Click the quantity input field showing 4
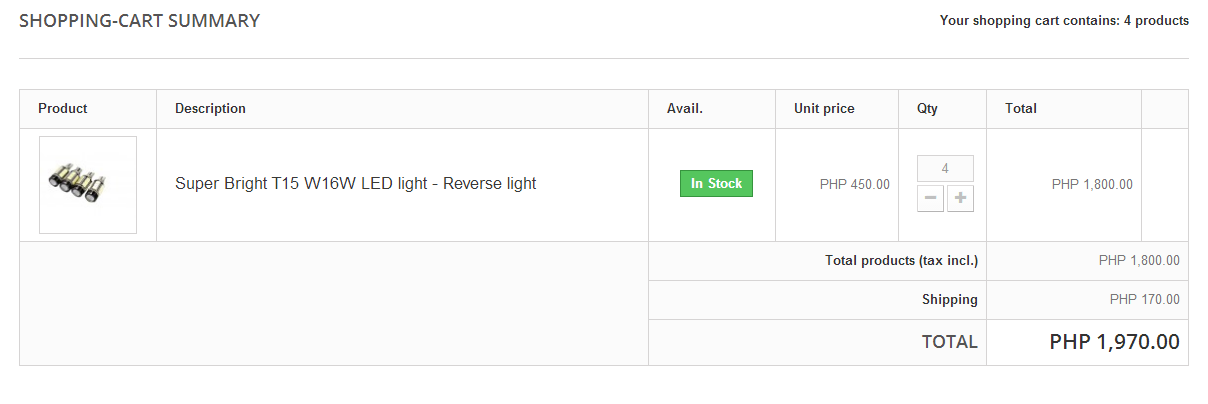Image resolution: width=1208 pixels, height=404 pixels. tap(945, 168)
